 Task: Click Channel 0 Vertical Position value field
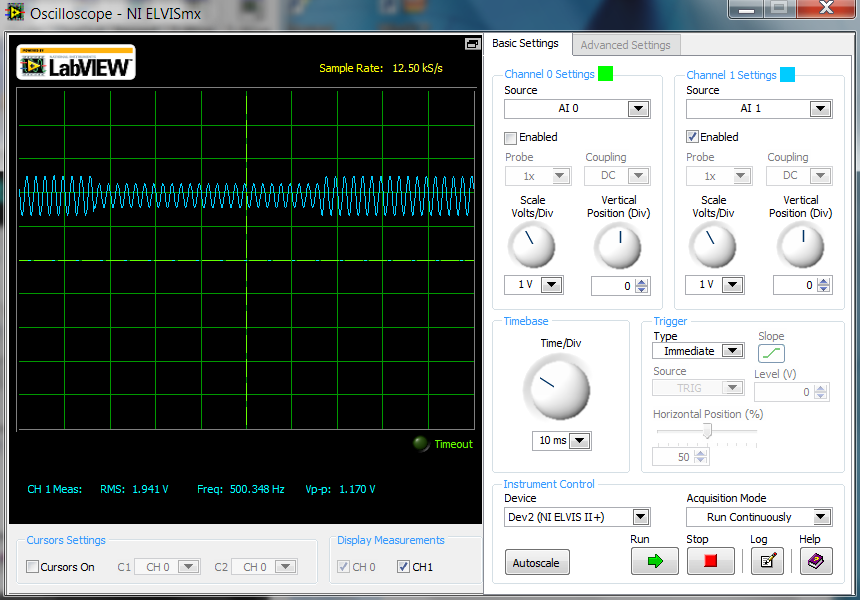(x=613, y=286)
